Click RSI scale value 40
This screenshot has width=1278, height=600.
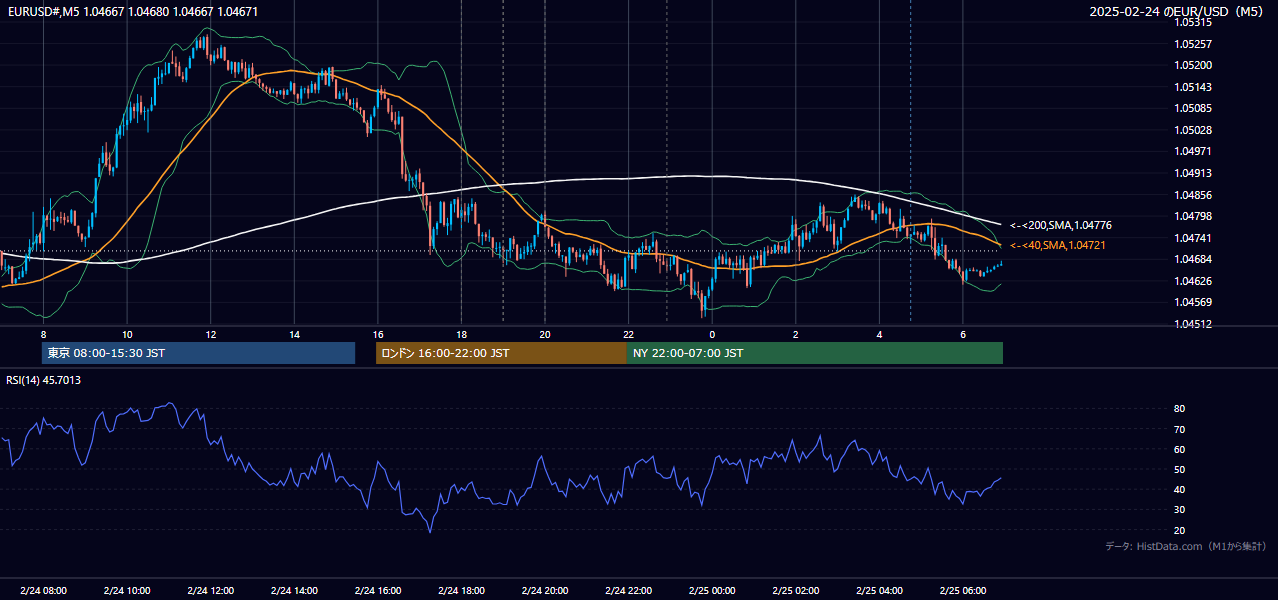tap(1179, 490)
